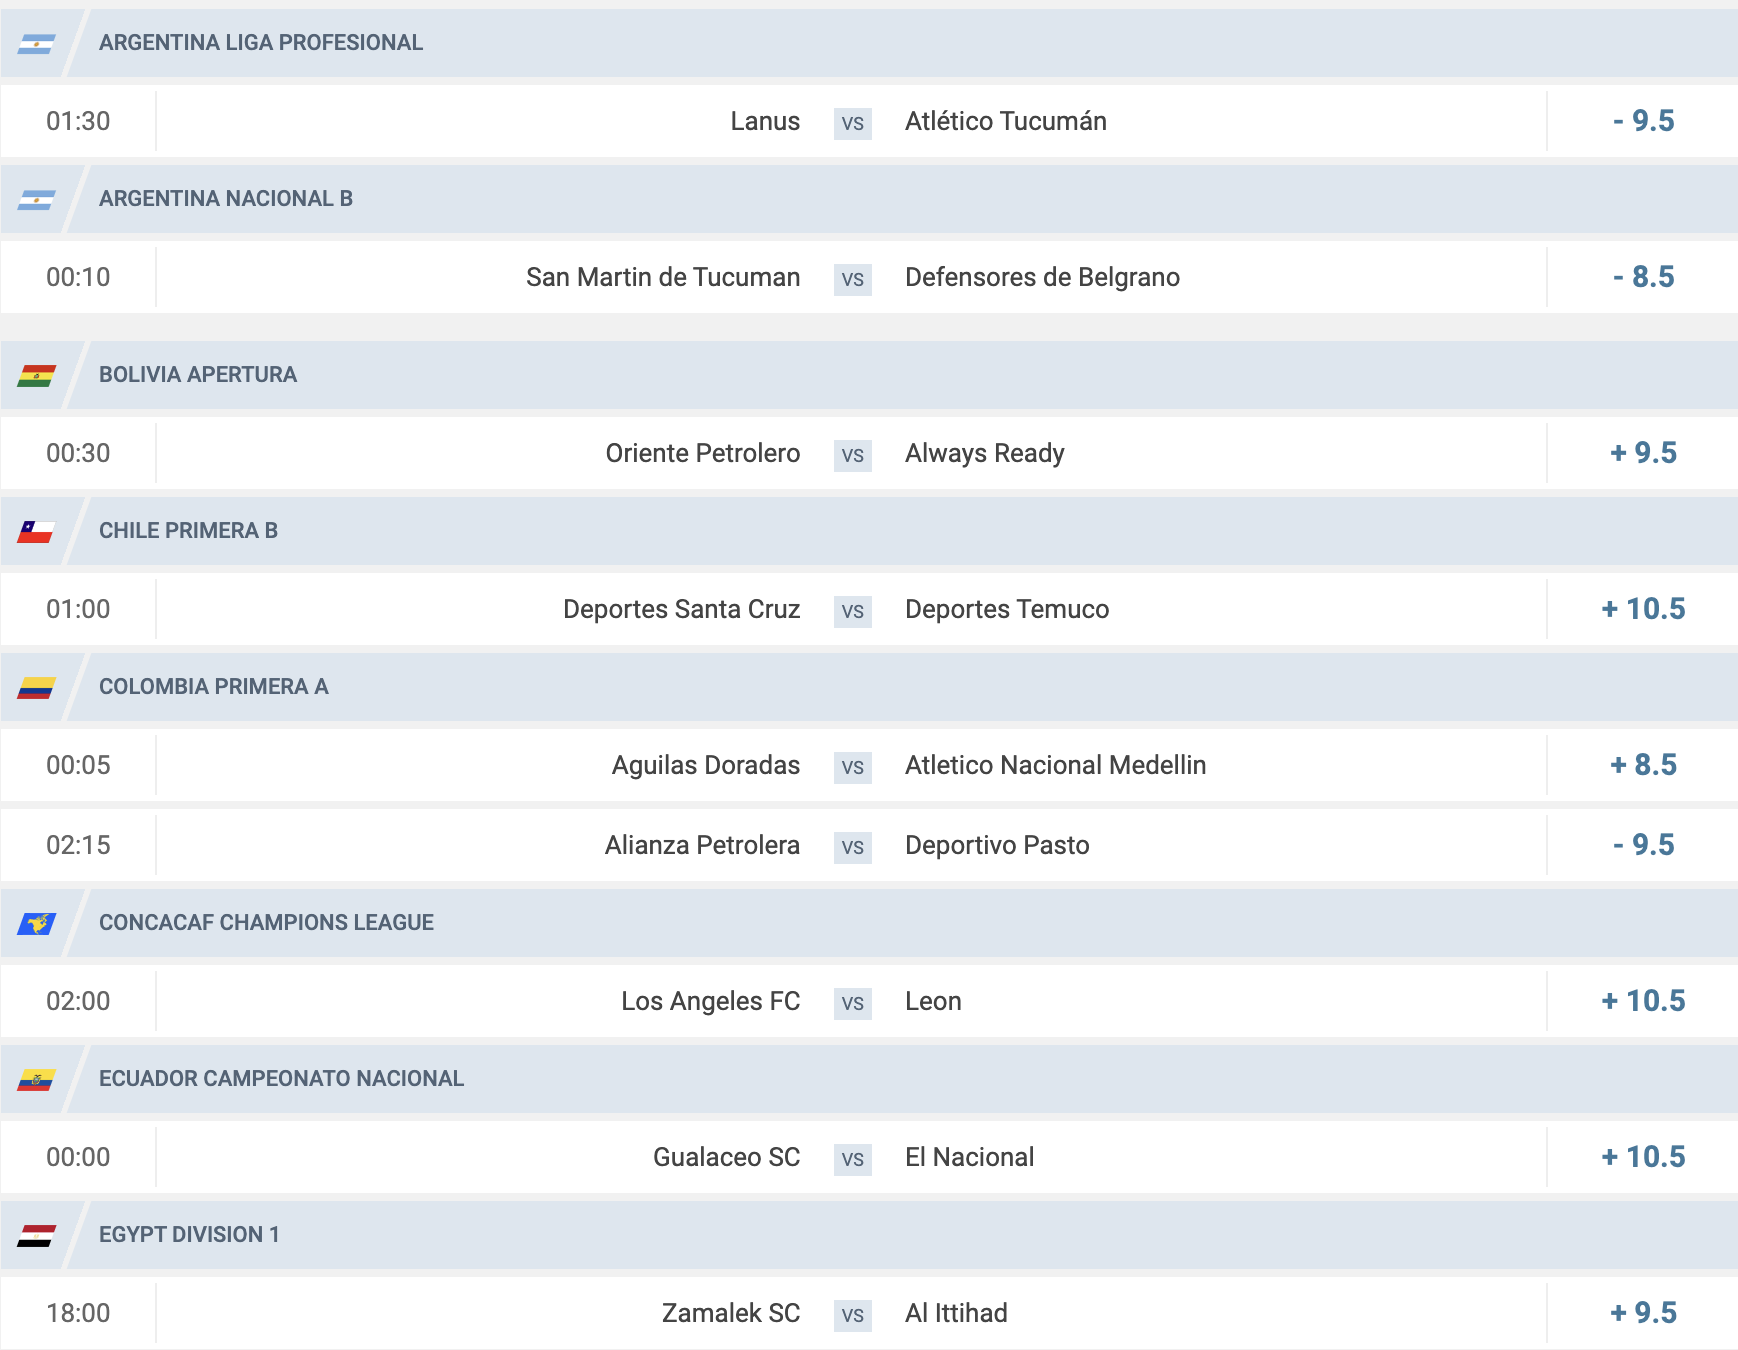This screenshot has width=1738, height=1350.
Task: Open the Colombia Primera A league header
Action: coord(869,687)
